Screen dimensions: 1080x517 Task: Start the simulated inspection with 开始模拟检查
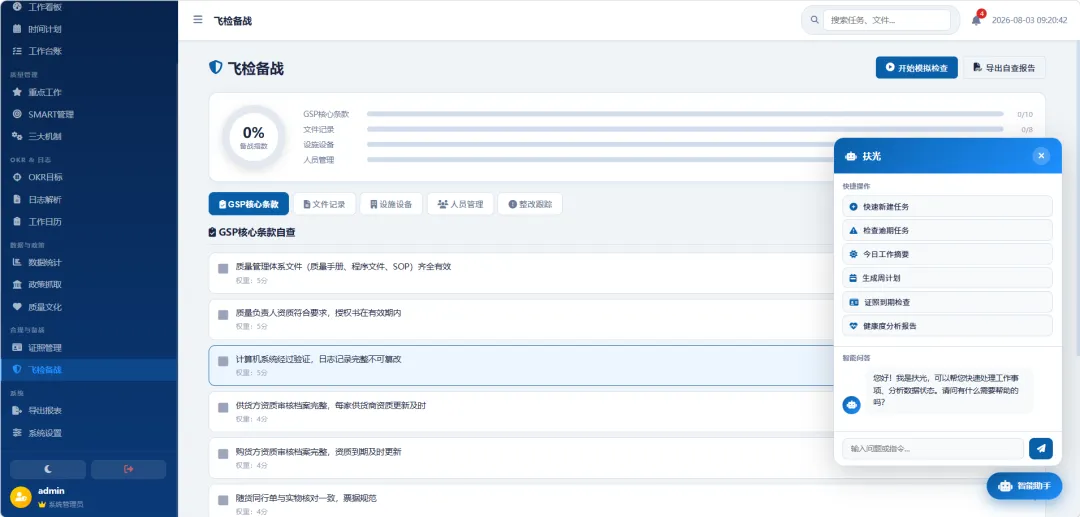916,67
